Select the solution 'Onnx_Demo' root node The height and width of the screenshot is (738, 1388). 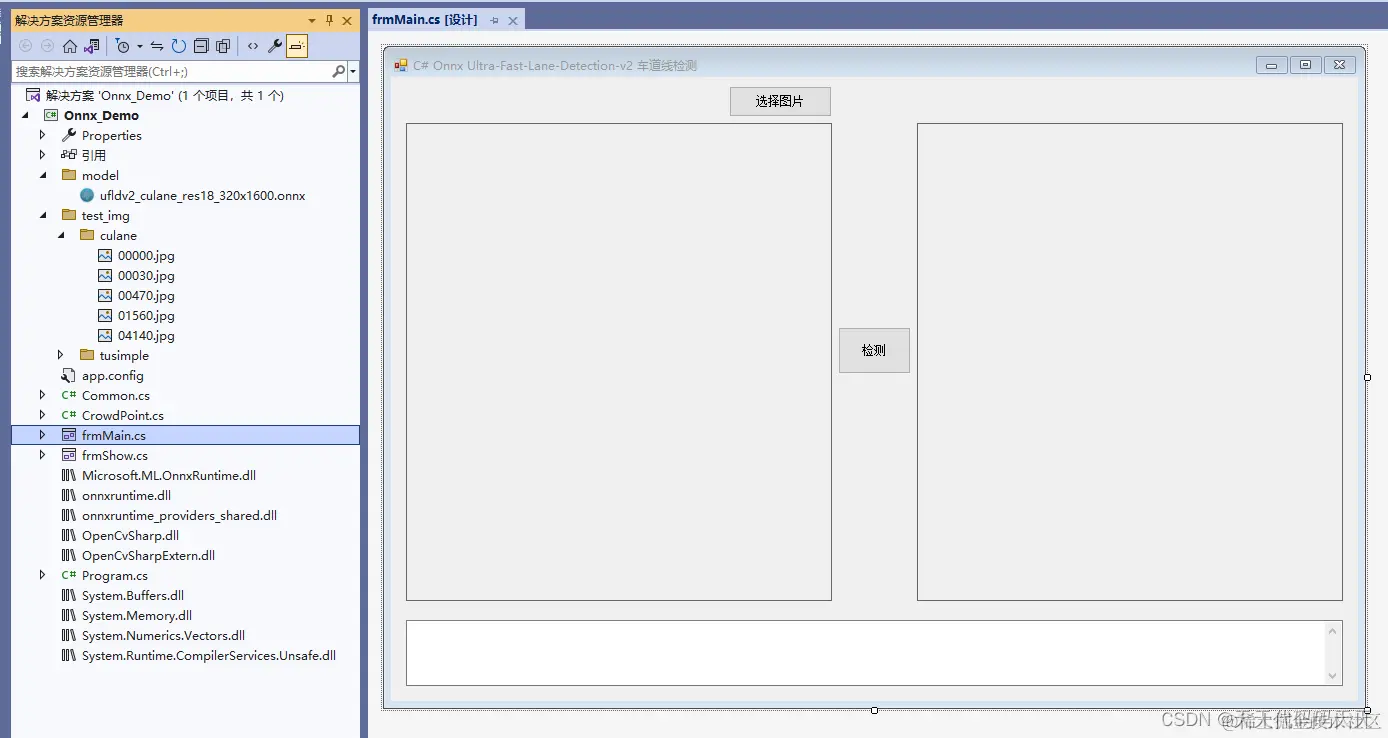(165, 96)
